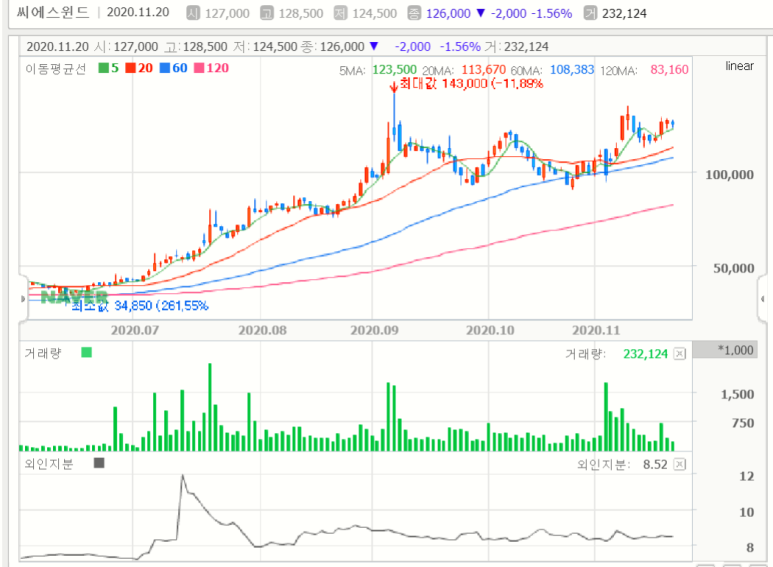Image resolution: width=773 pixels, height=567 pixels.
Task: Click the 최소값 34,850 marker label
Action: click(140, 306)
